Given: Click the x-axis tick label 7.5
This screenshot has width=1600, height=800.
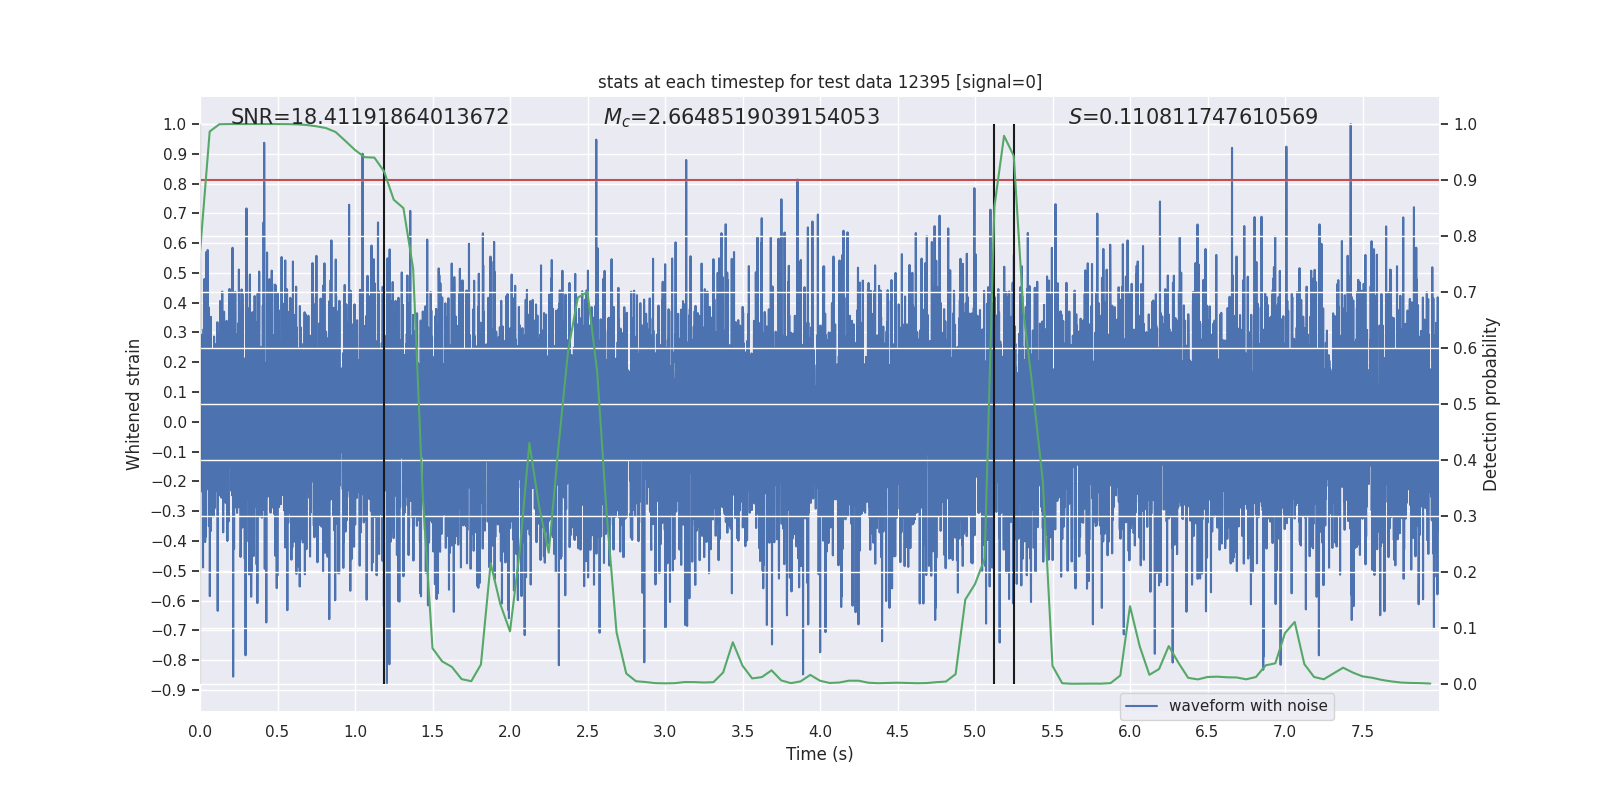Looking at the screenshot, I should pyautogui.click(x=1362, y=732).
